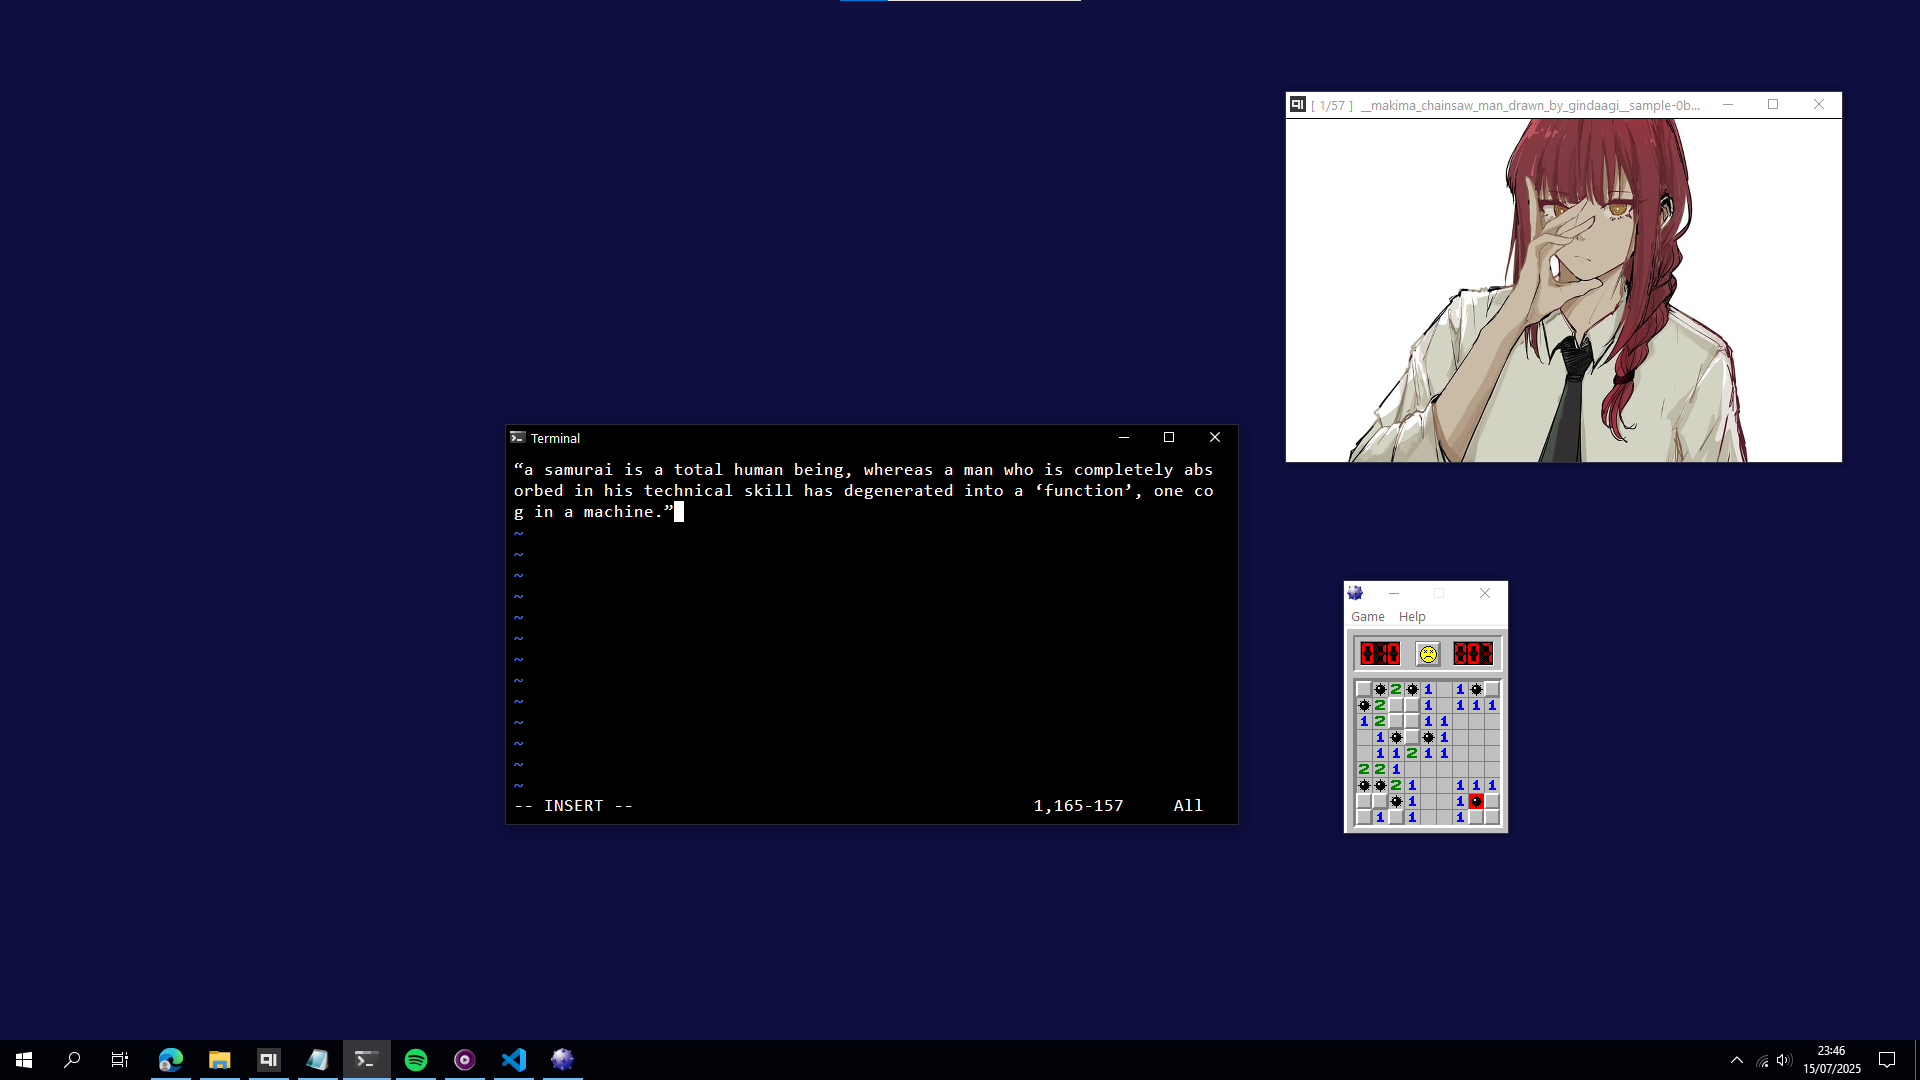Image resolution: width=1920 pixels, height=1080 pixels.
Task: Open Spotify from the taskbar
Action: 416,1060
